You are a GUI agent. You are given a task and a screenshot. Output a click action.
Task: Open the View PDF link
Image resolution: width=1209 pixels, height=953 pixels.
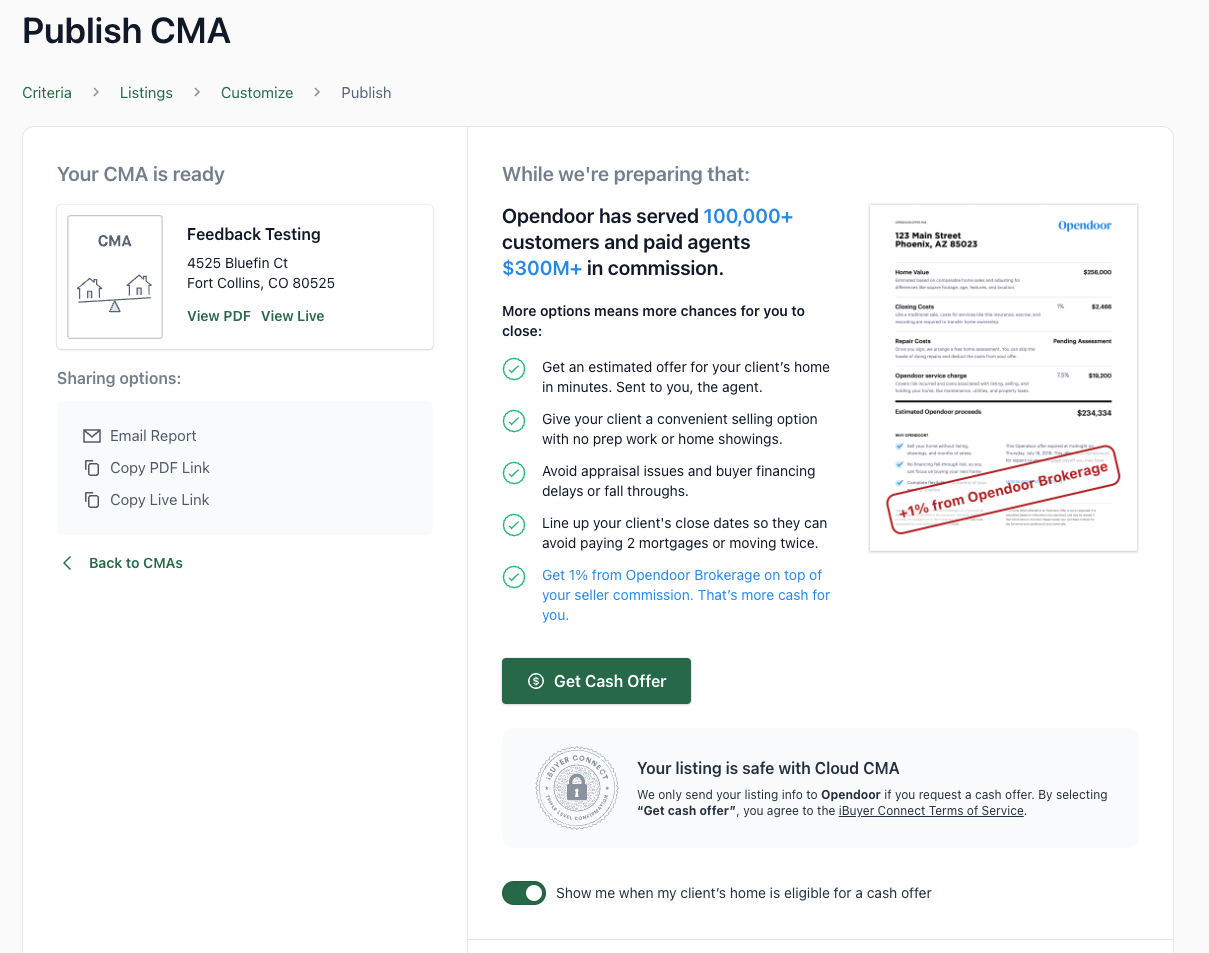point(219,315)
